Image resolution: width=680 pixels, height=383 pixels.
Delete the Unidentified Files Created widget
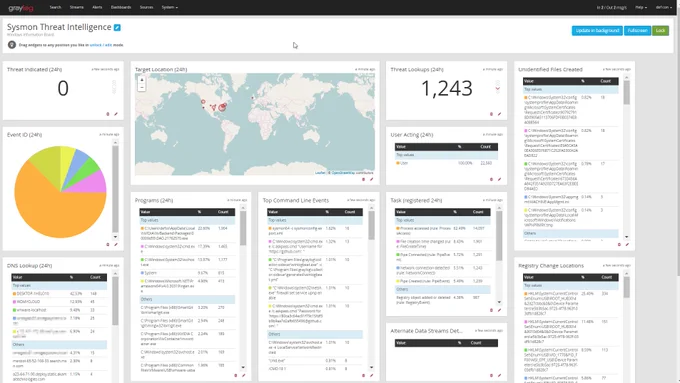[619, 245]
